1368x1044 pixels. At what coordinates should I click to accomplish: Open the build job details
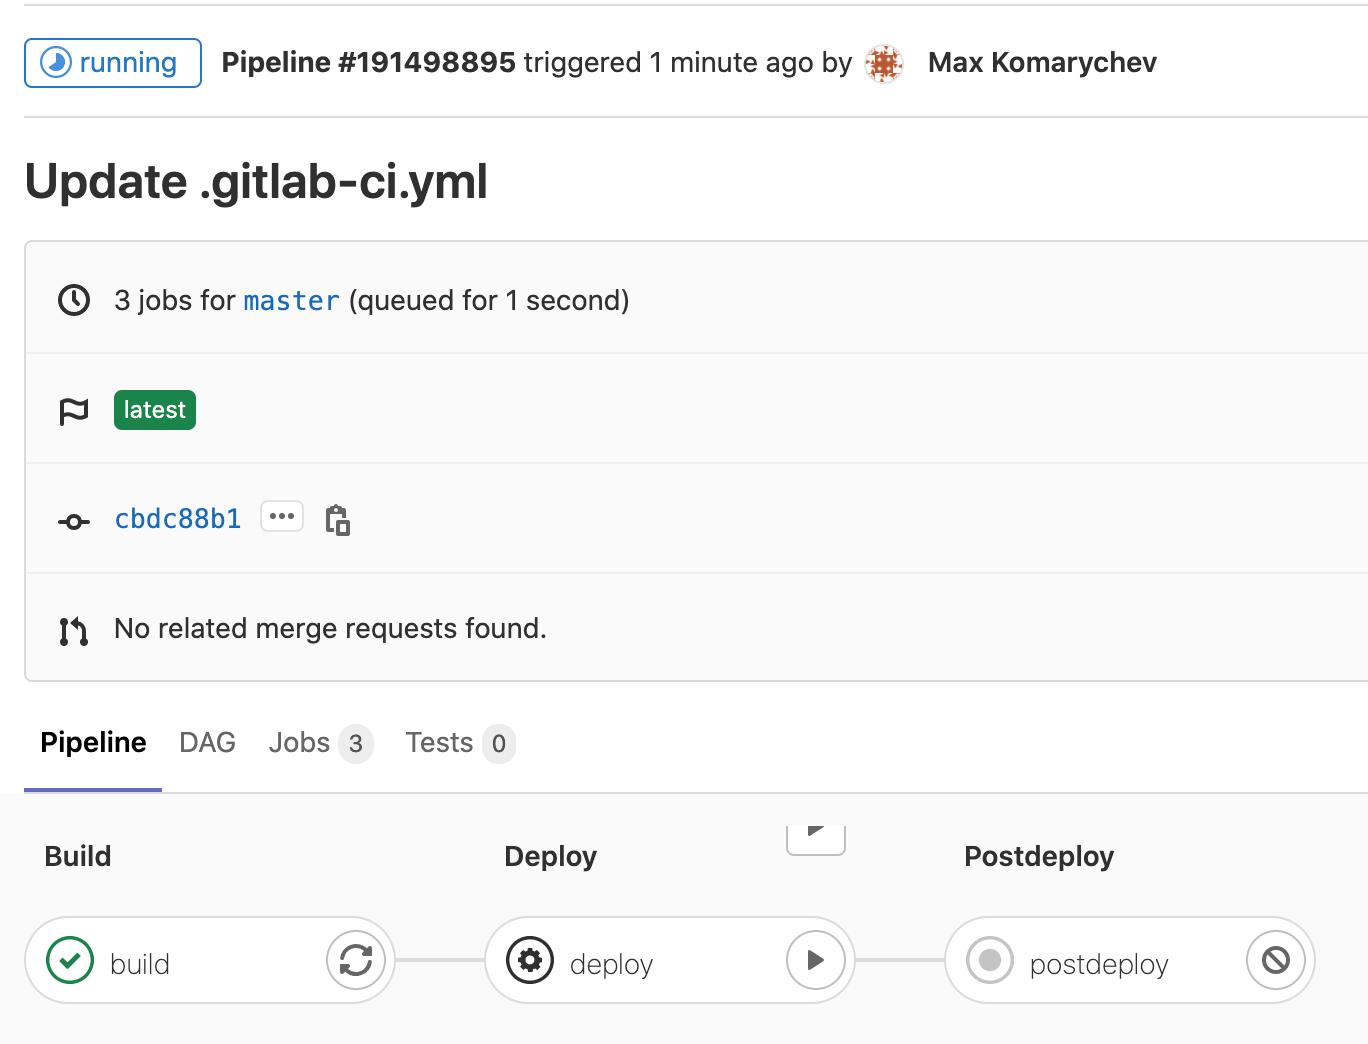point(140,964)
